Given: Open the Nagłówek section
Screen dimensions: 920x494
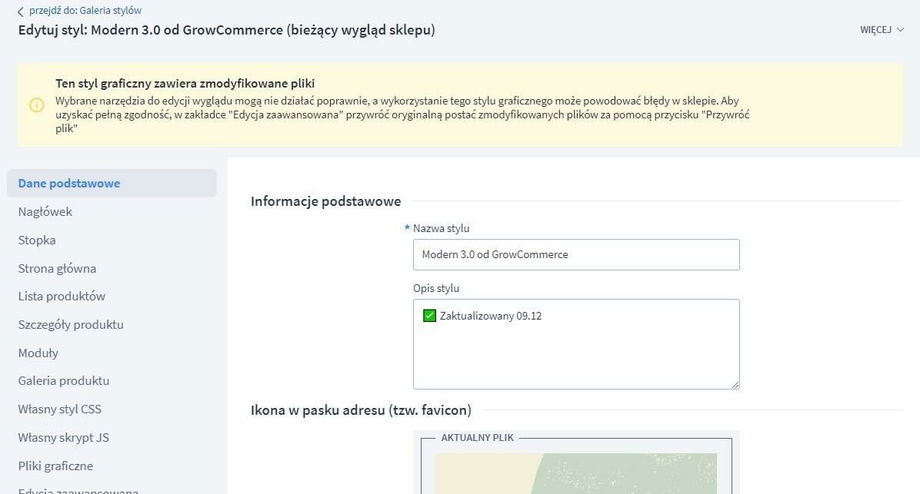Looking at the screenshot, I should pos(45,212).
